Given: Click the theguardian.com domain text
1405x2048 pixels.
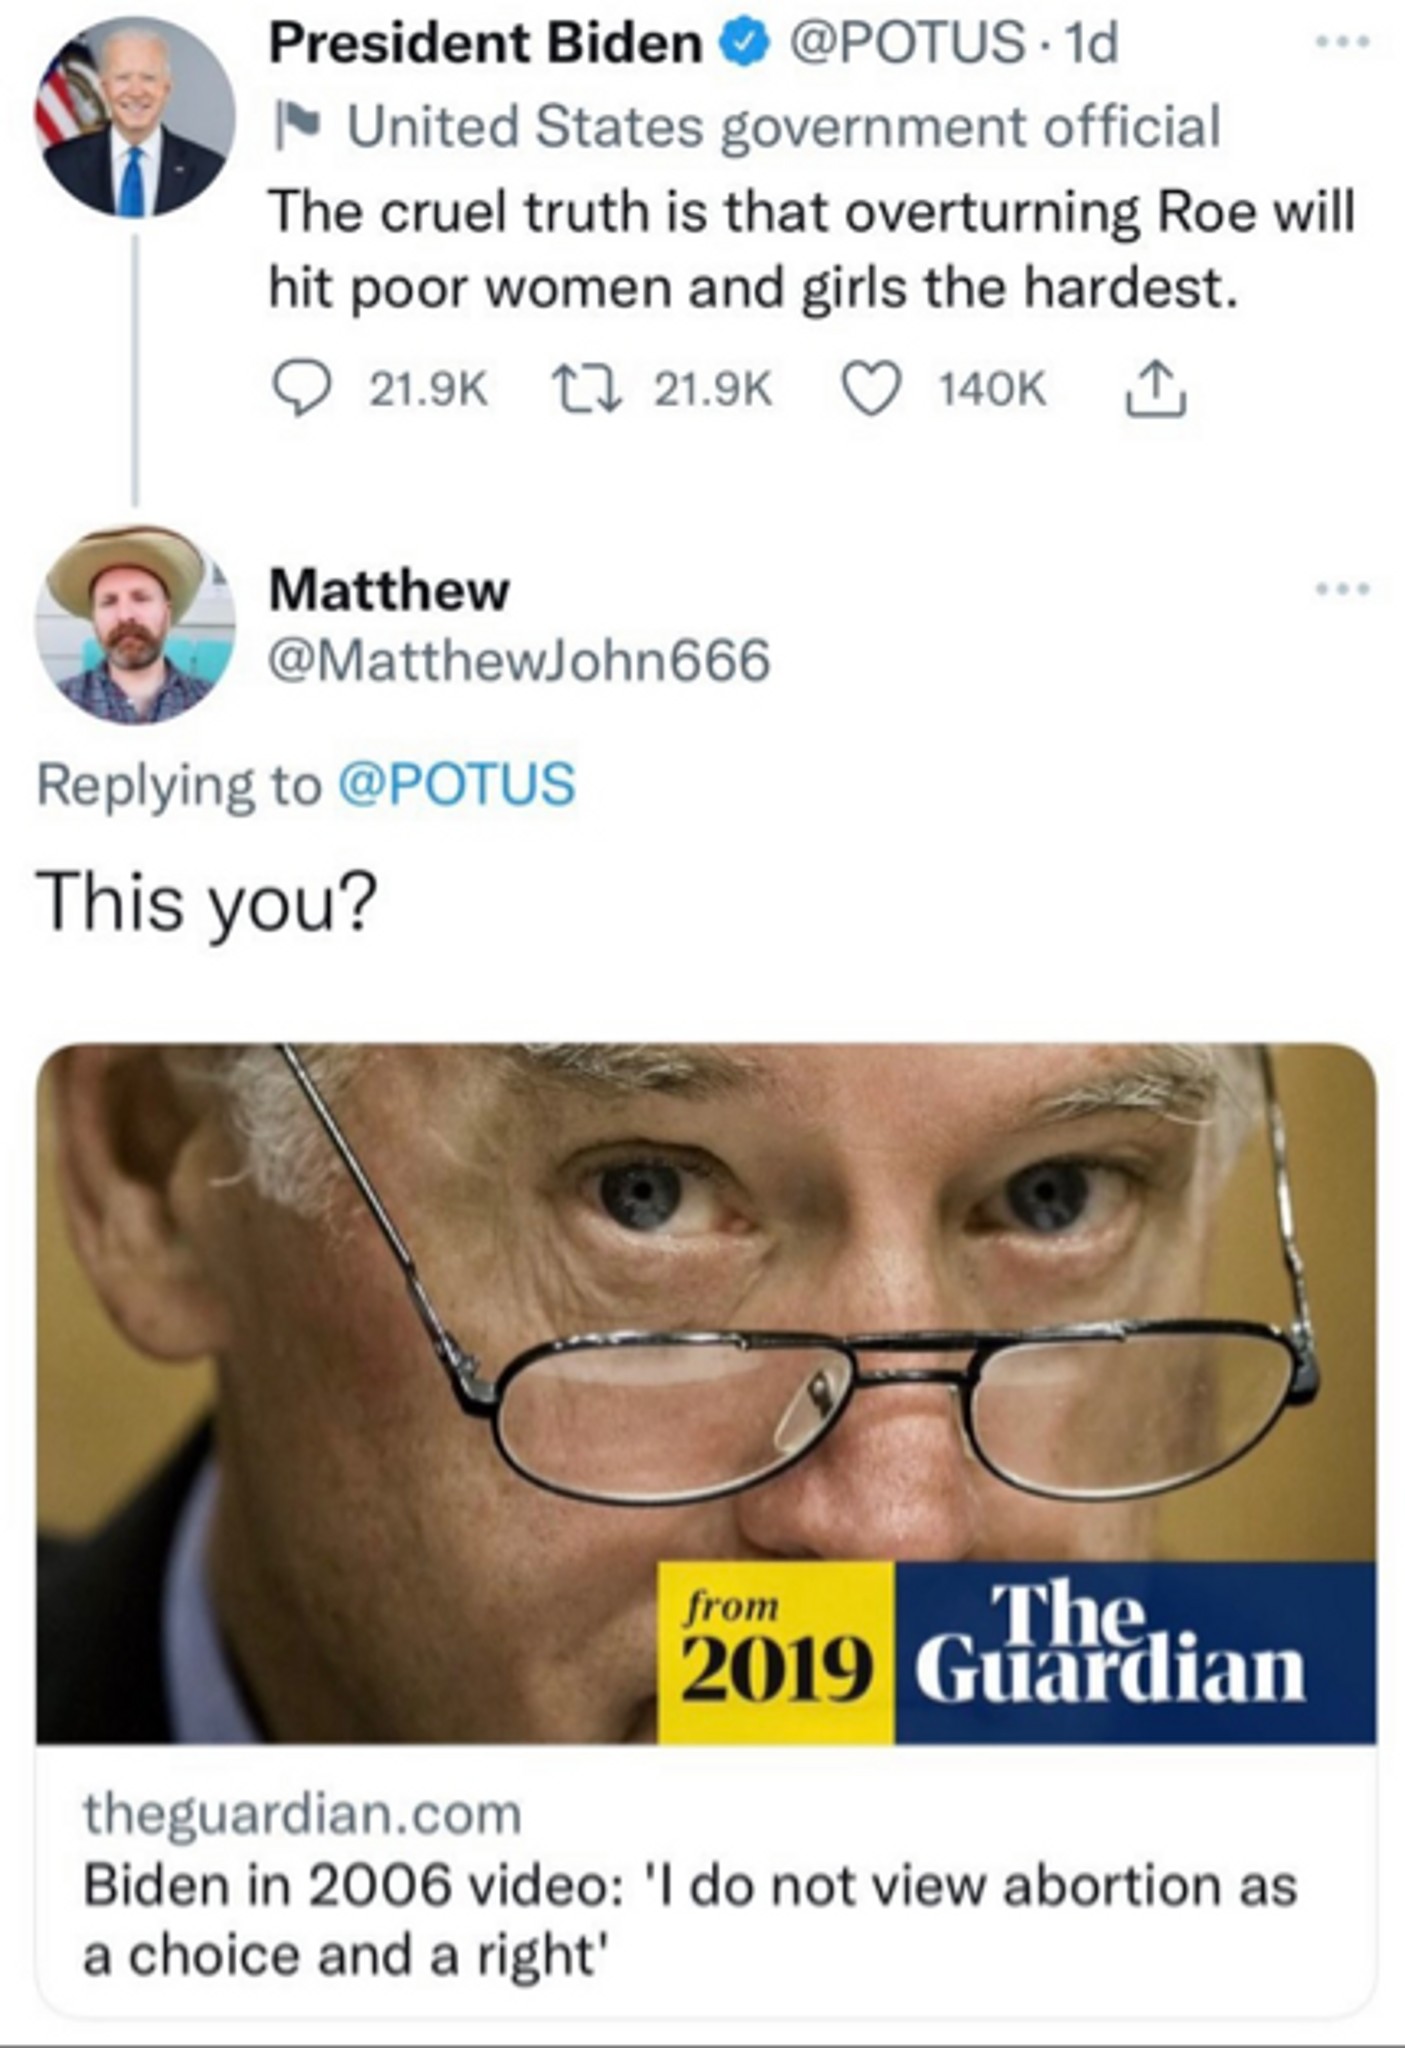Looking at the screenshot, I should point(302,1813).
